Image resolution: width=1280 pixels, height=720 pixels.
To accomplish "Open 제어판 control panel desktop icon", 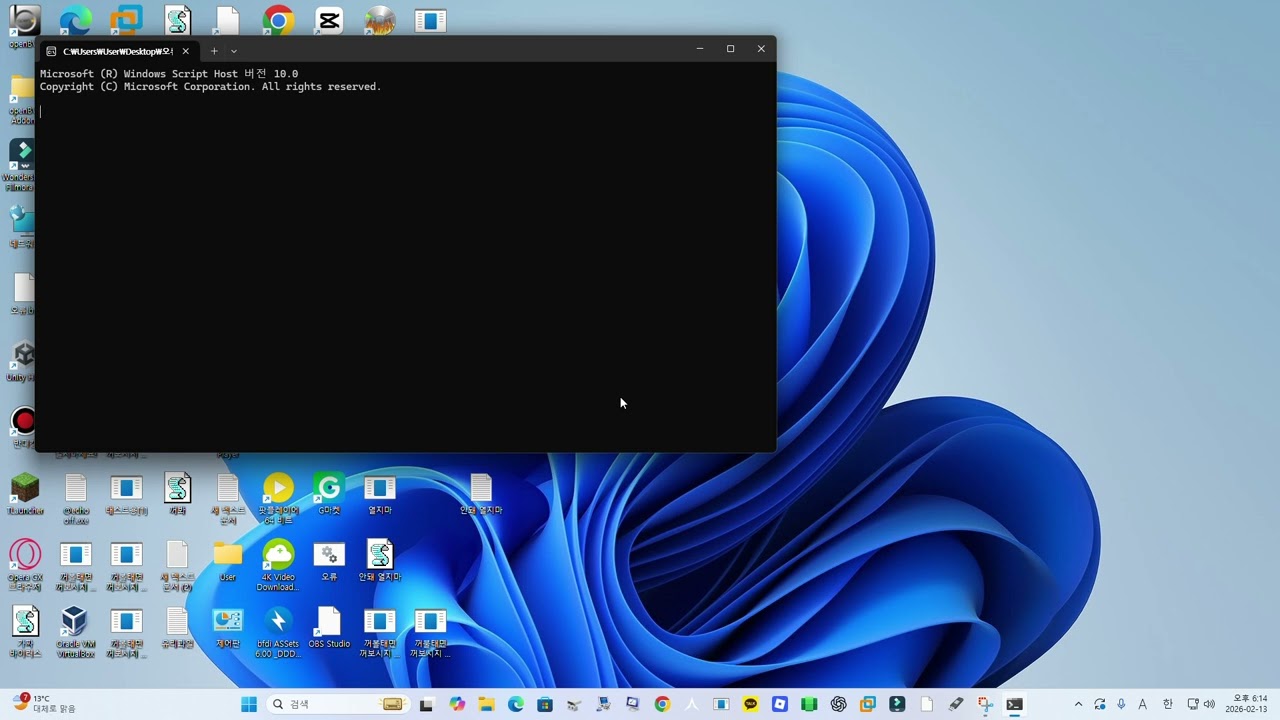I will coord(228,628).
